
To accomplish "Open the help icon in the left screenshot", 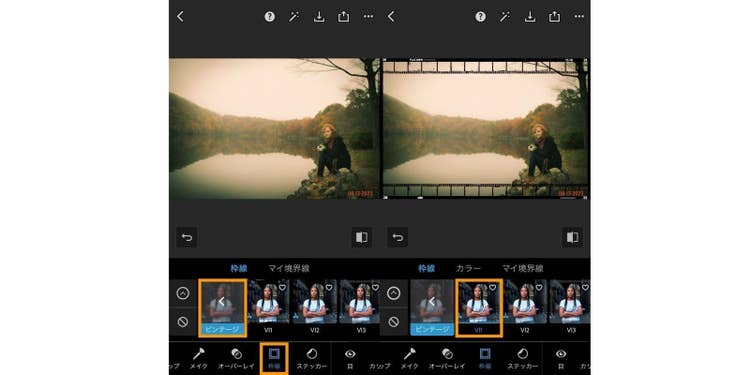I will click(x=270, y=17).
